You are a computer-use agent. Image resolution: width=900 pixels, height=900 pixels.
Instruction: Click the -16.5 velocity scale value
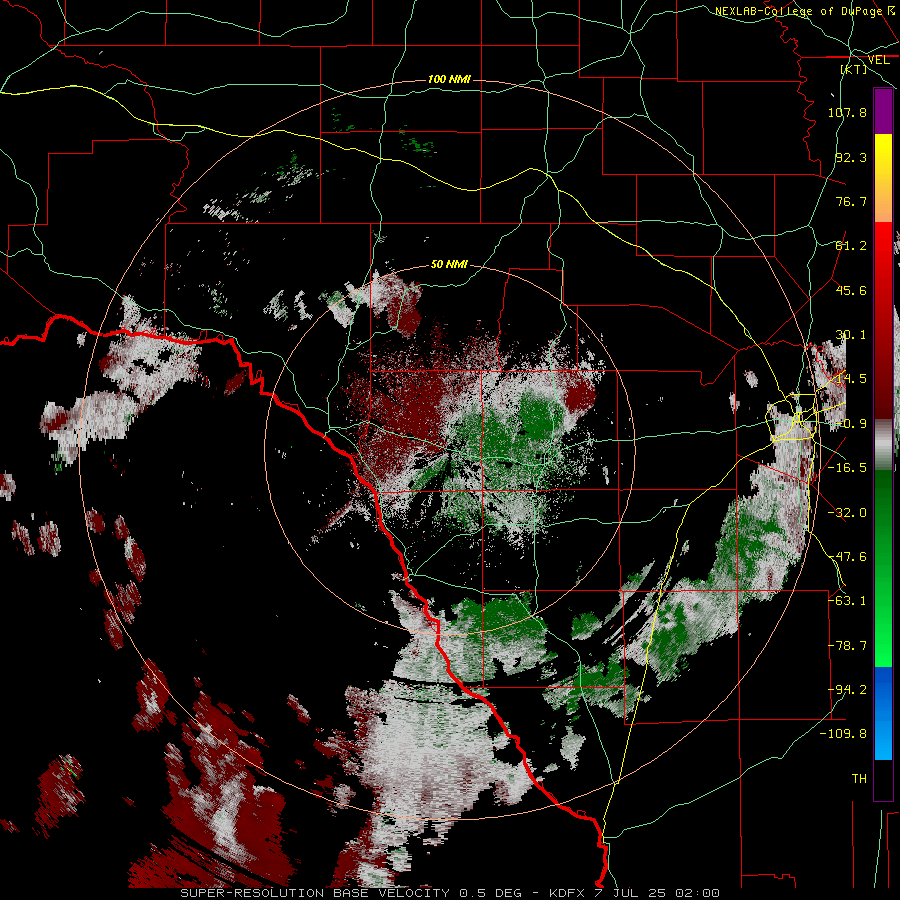tap(847, 468)
